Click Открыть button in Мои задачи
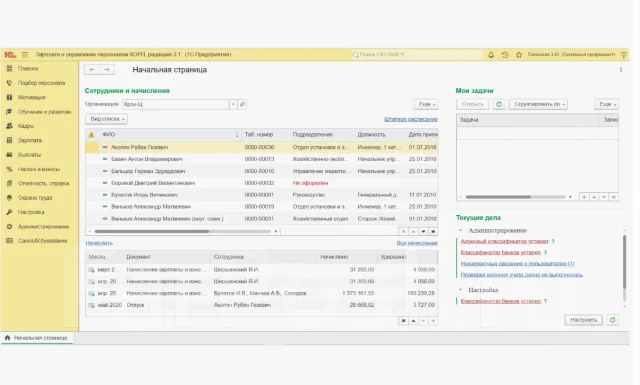The image size is (640, 385). point(472,104)
